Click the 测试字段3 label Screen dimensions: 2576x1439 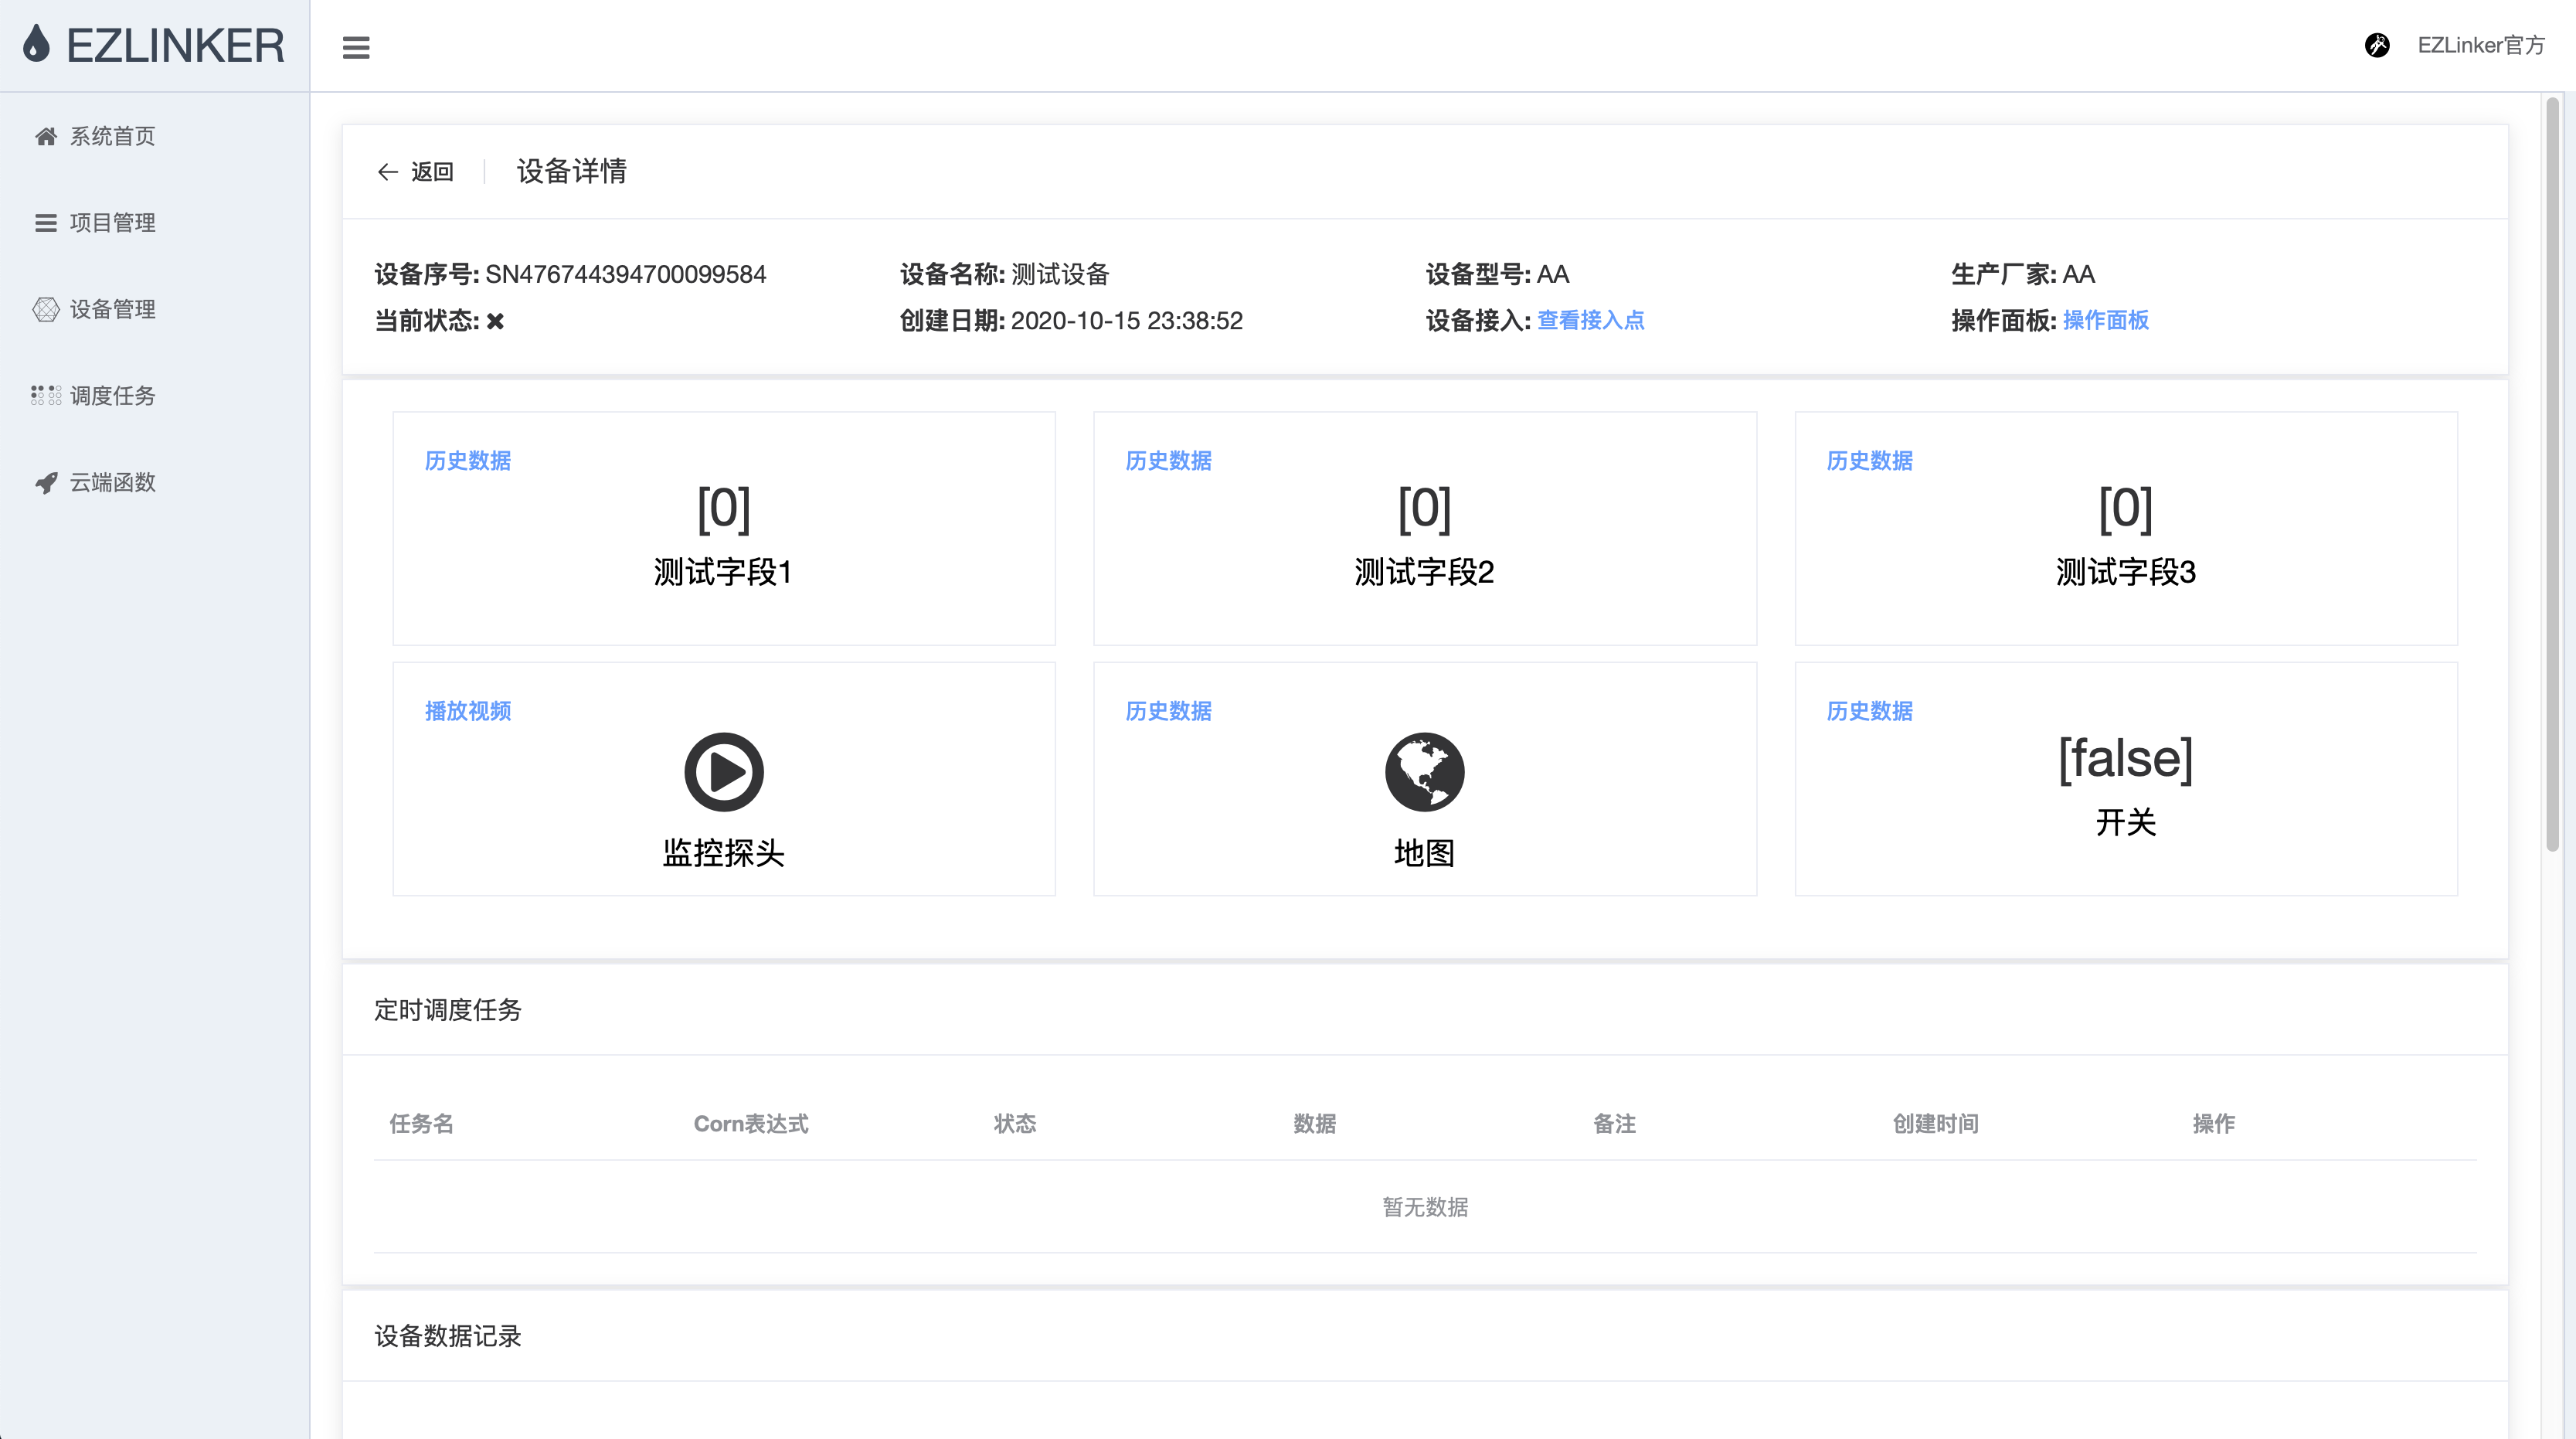coord(2125,572)
